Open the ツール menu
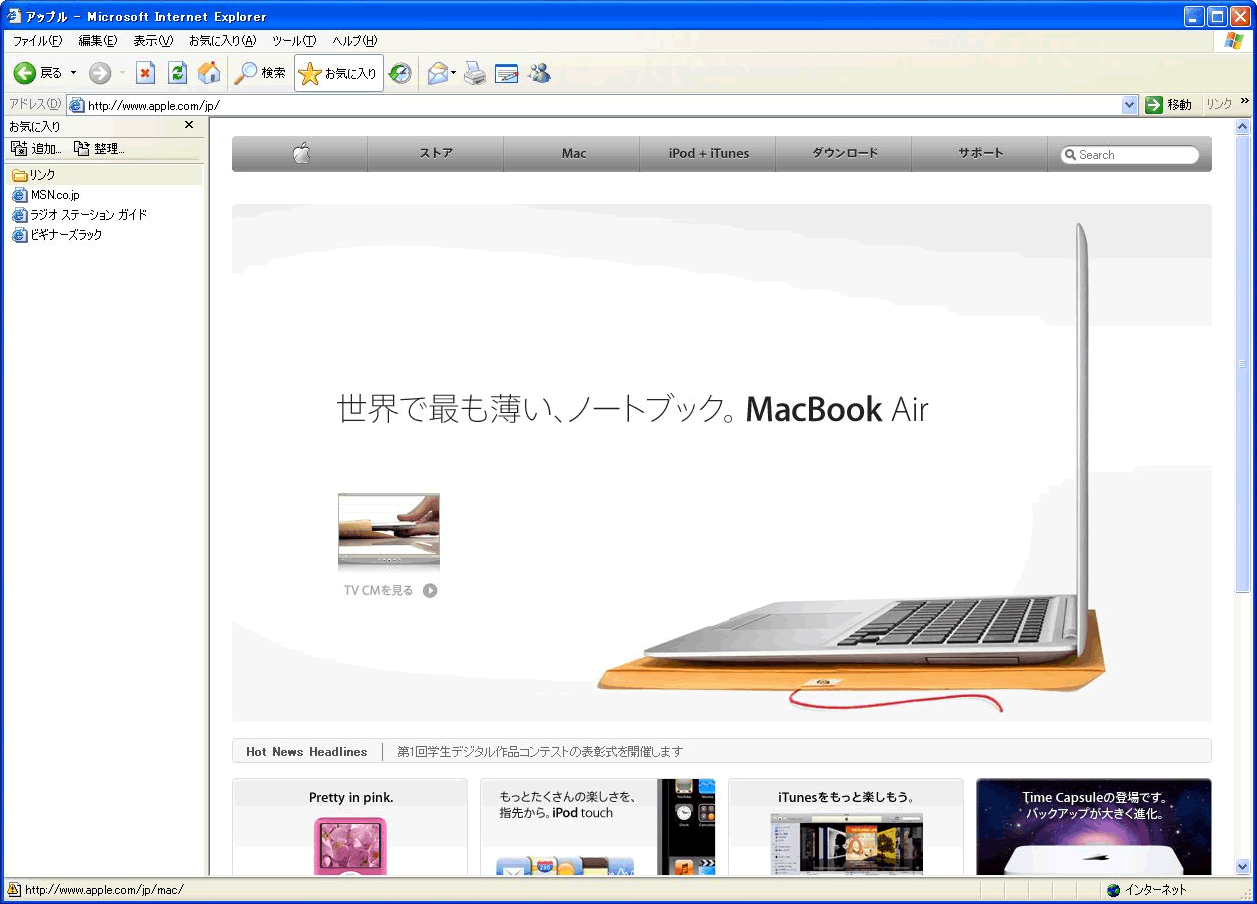This screenshot has width=1257, height=904. click(294, 41)
